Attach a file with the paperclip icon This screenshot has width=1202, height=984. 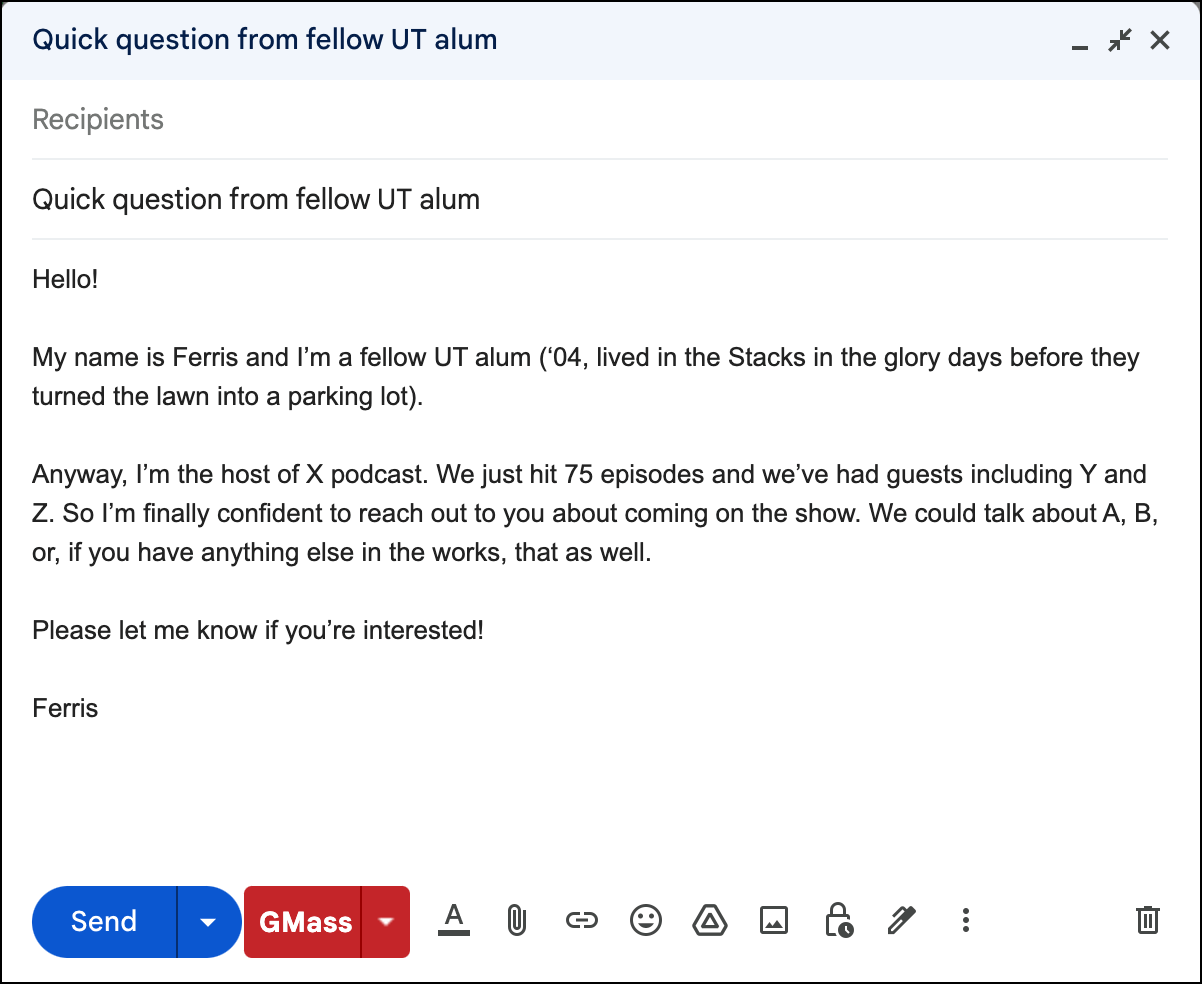coord(516,920)
